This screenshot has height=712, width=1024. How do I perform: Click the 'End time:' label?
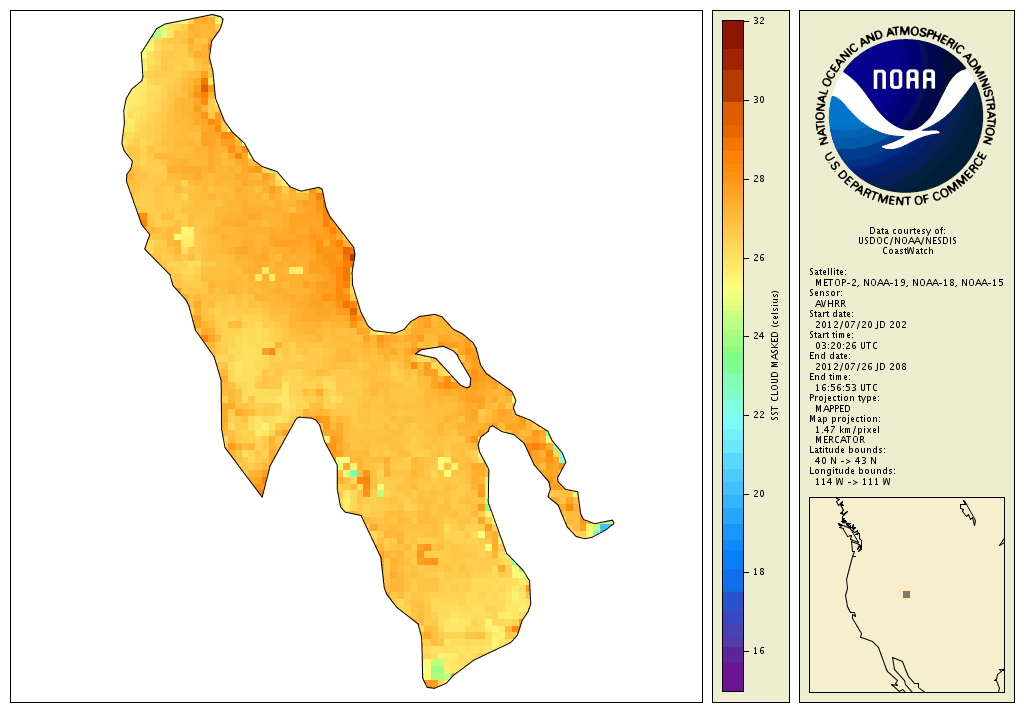click(829, 377)
